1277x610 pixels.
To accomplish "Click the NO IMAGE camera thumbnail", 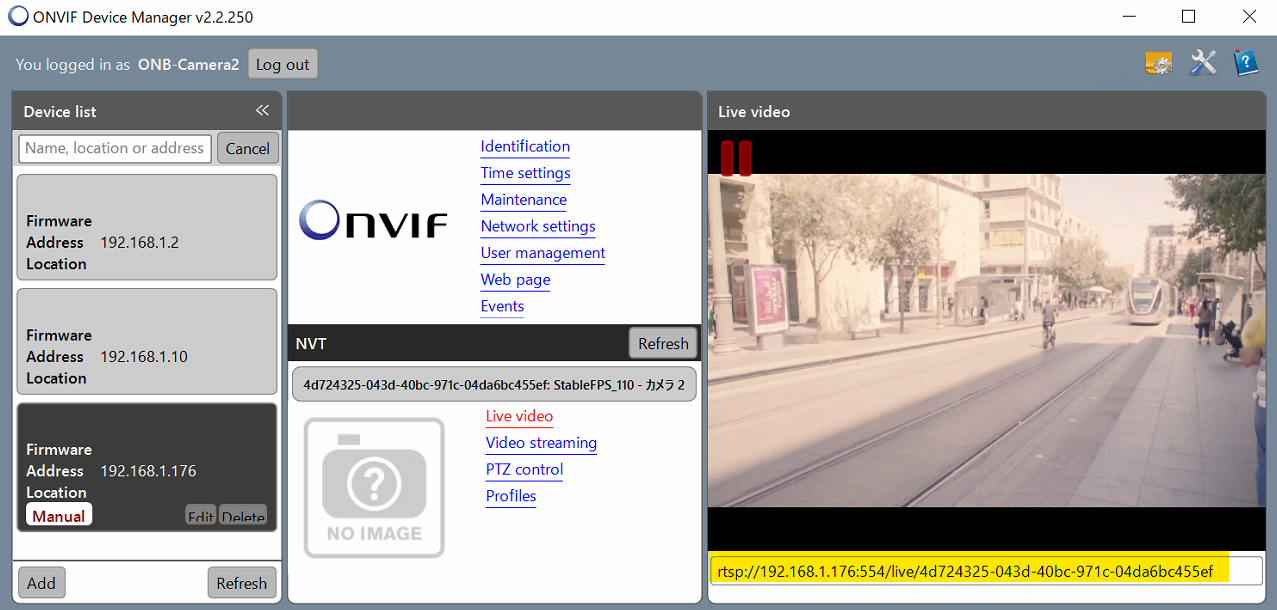I will [x=374, y=487].
